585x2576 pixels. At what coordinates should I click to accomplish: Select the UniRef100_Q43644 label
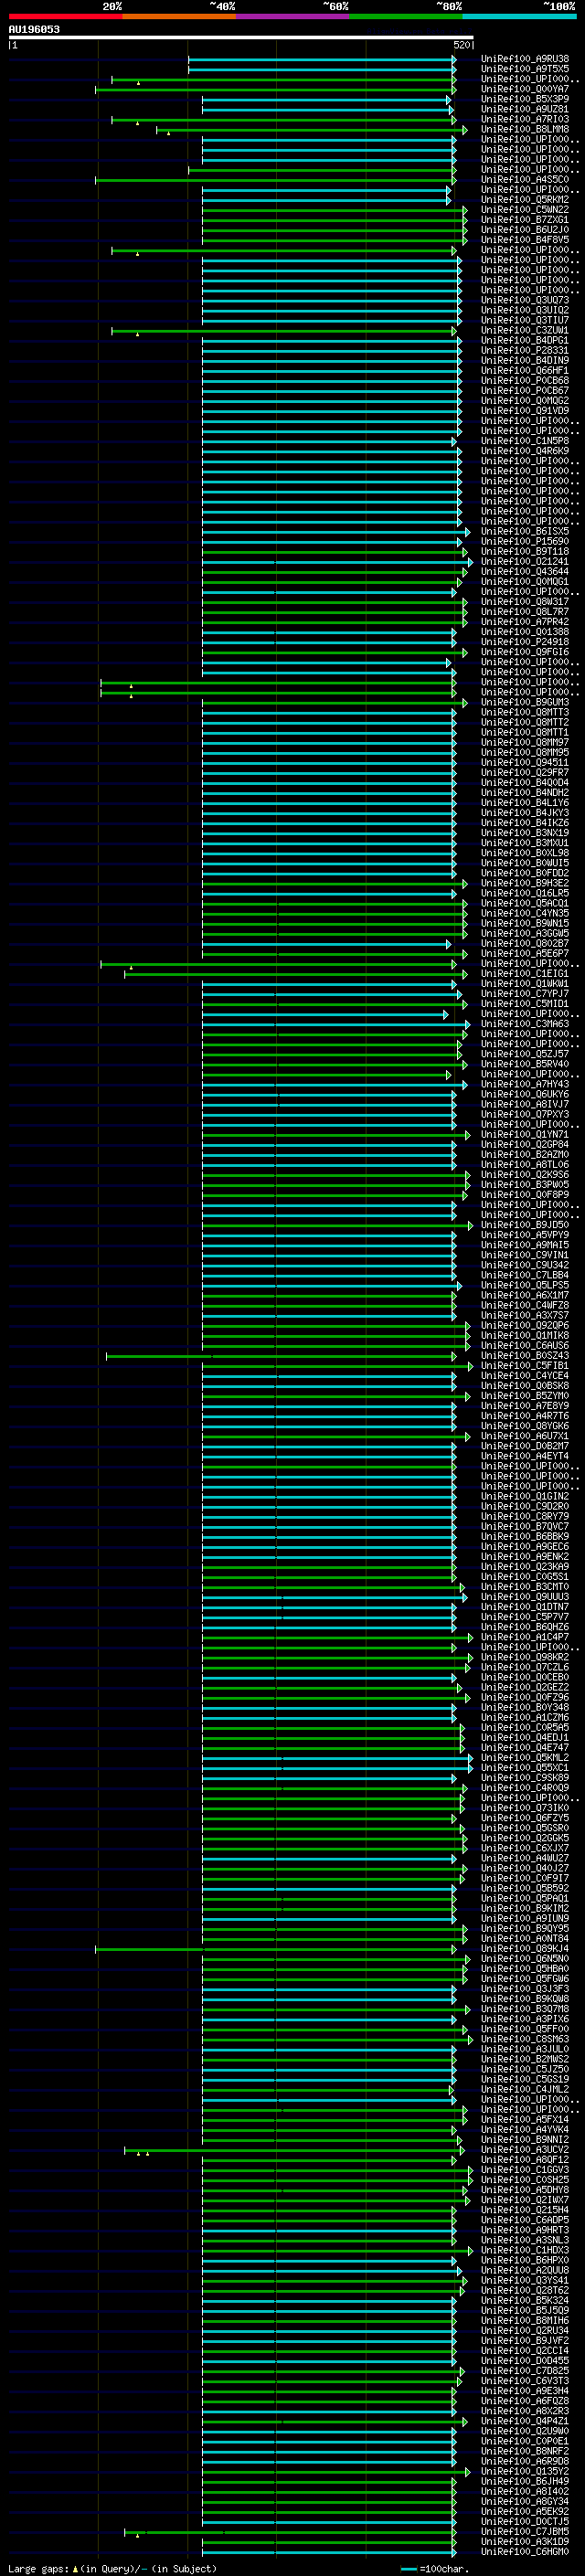coord(525,572)
